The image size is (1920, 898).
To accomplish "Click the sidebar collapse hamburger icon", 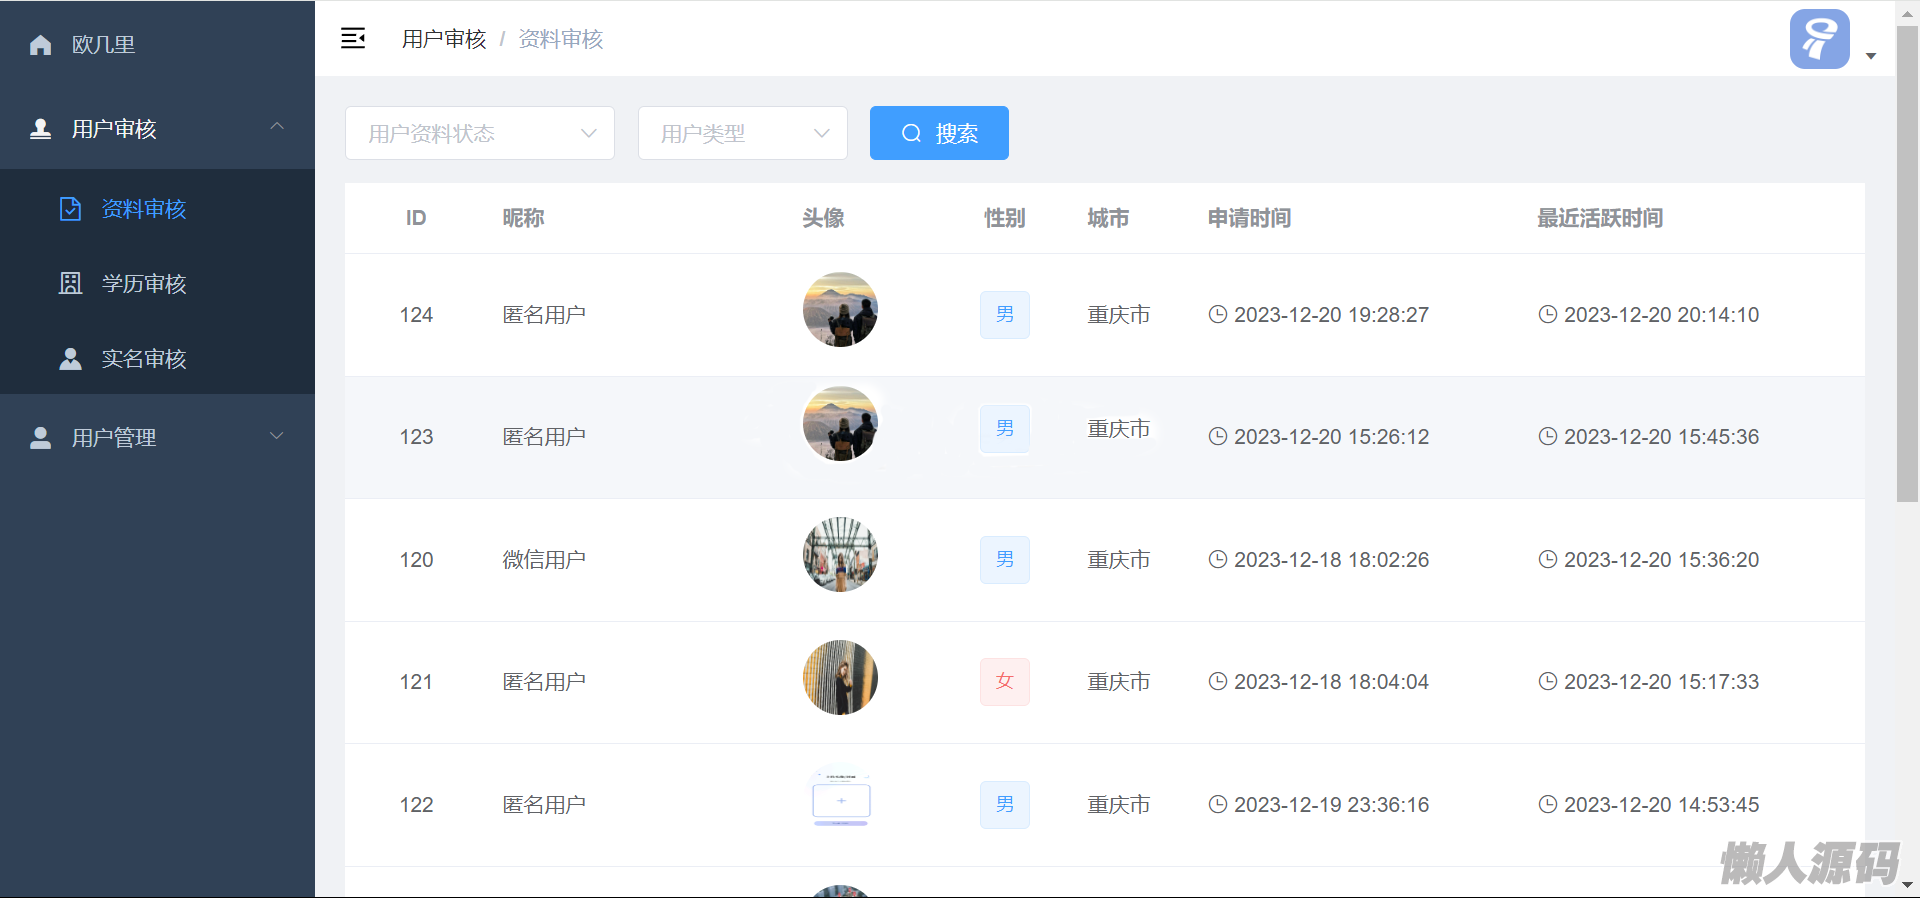I will click(353, 39).
